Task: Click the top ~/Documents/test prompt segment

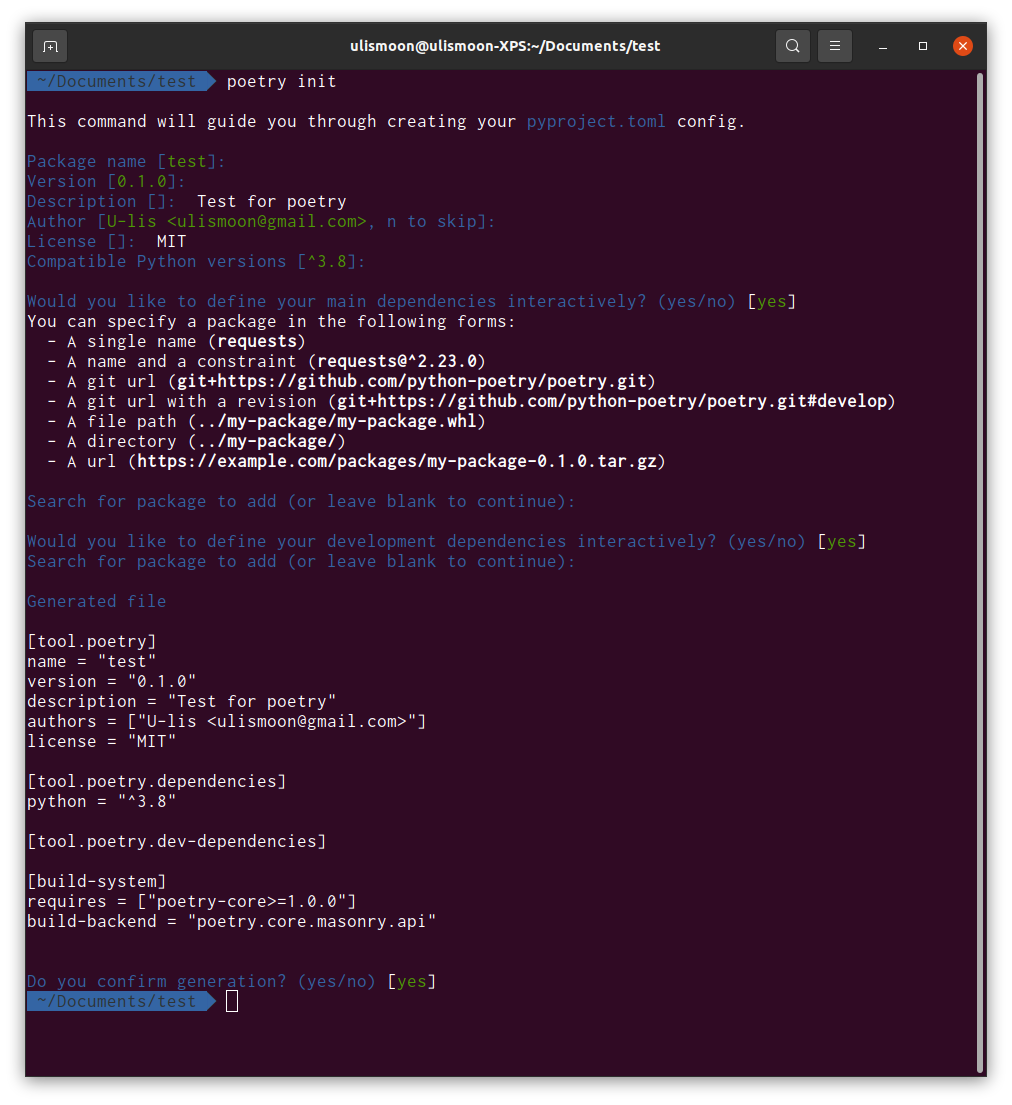Action: click(121, 82)
